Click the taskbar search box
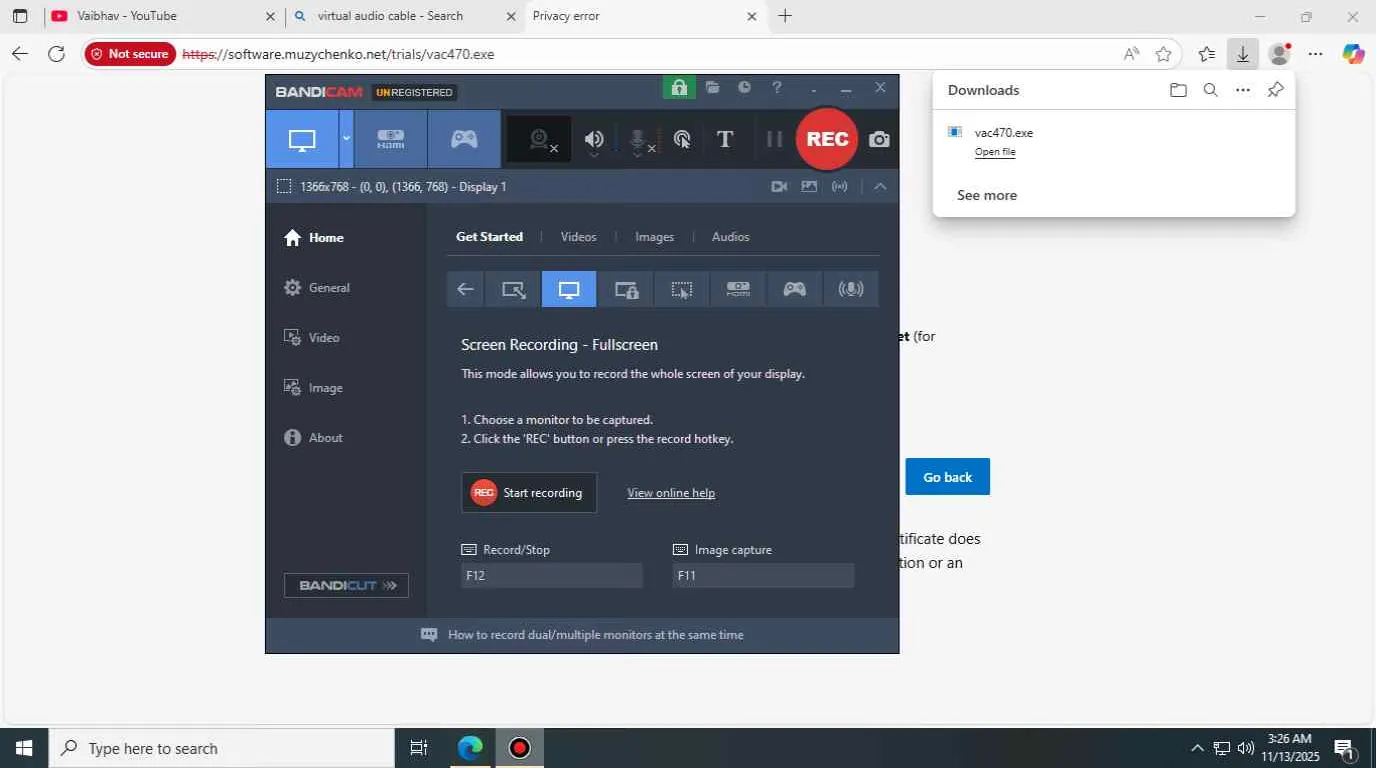 [x=222, y=748]
